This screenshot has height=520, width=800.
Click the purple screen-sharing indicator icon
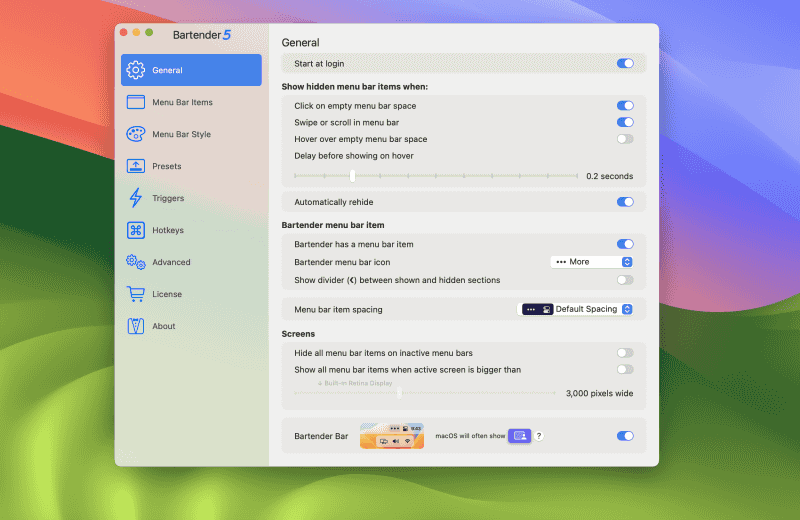point(519,436)
